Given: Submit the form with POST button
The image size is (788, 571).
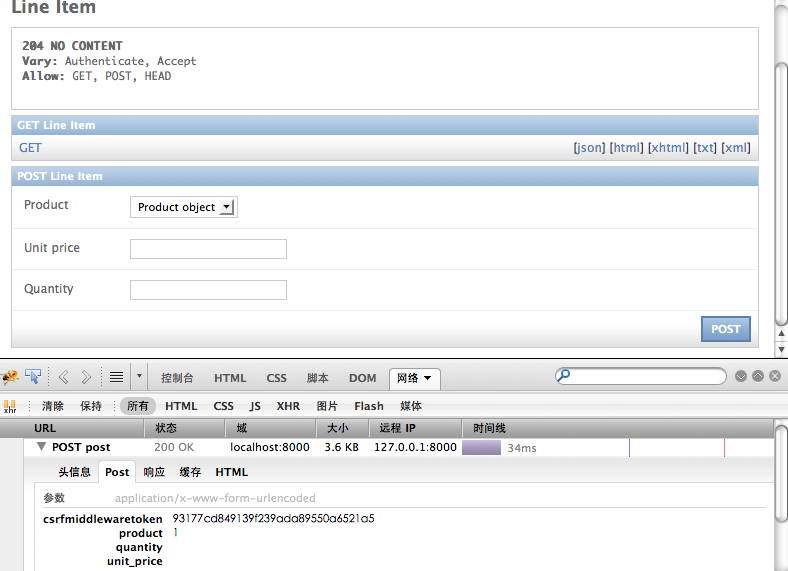Looking at the screenshot, I should click(x=726, y=329).
